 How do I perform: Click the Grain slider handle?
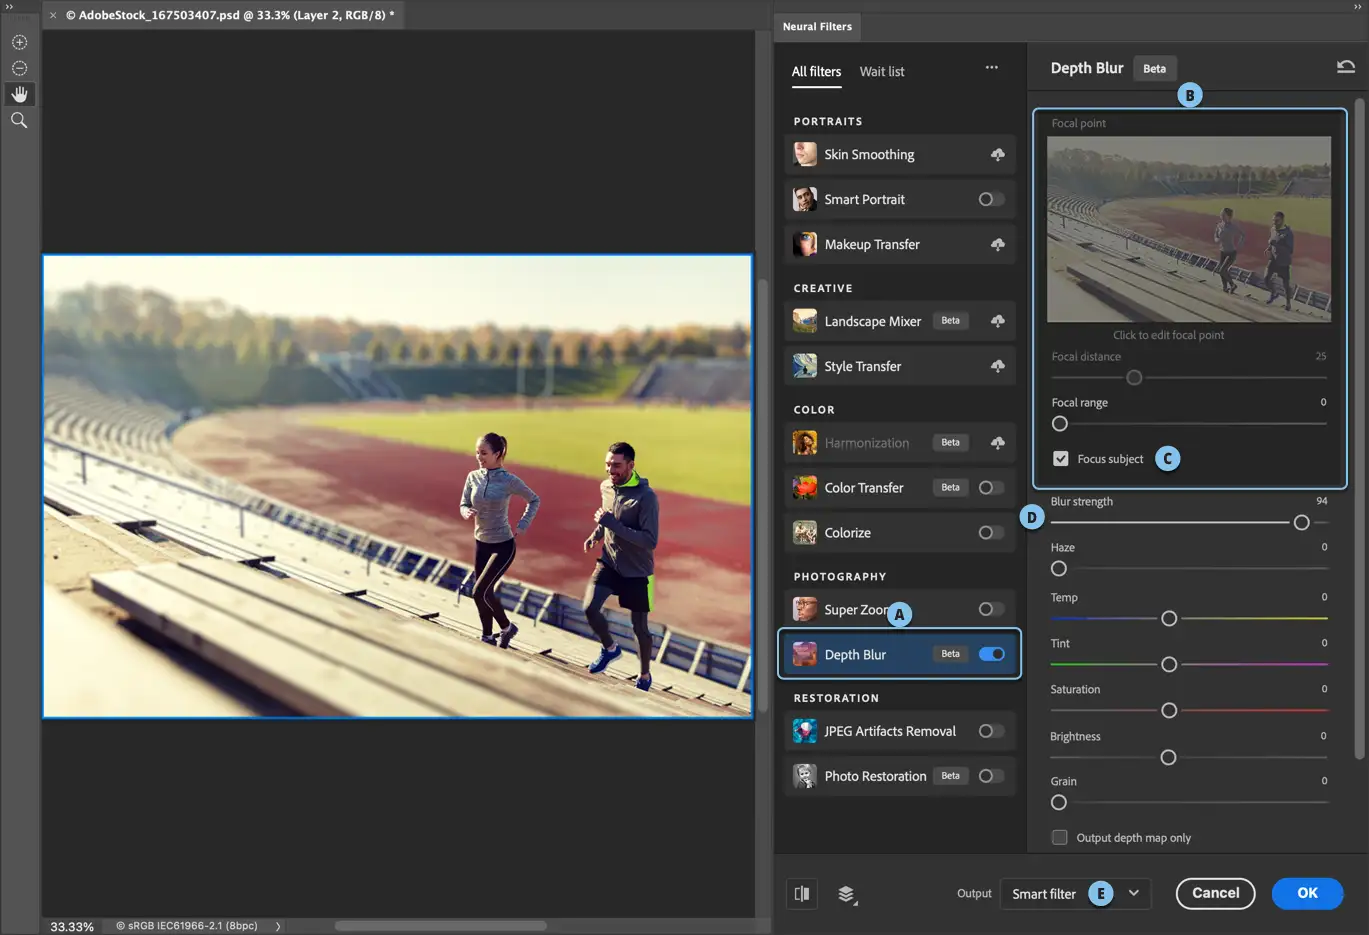click(1059, 803)
